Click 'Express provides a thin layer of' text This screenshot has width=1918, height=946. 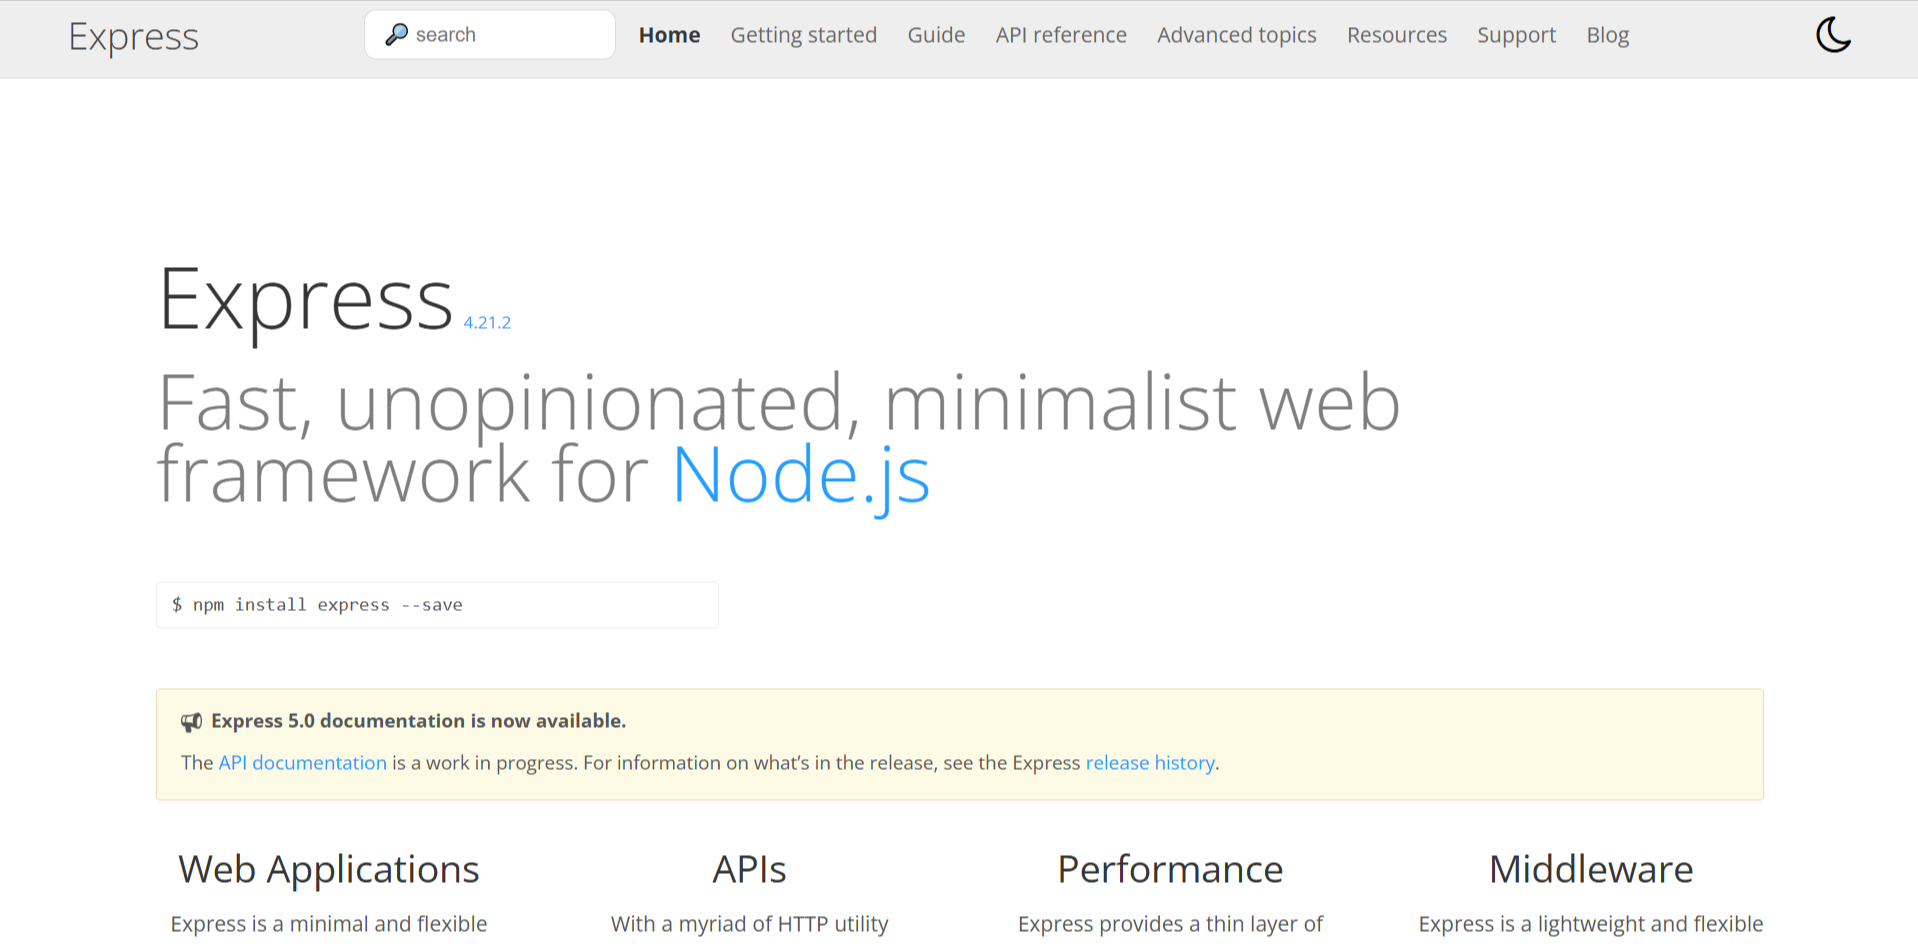[x=1170, y=924]
